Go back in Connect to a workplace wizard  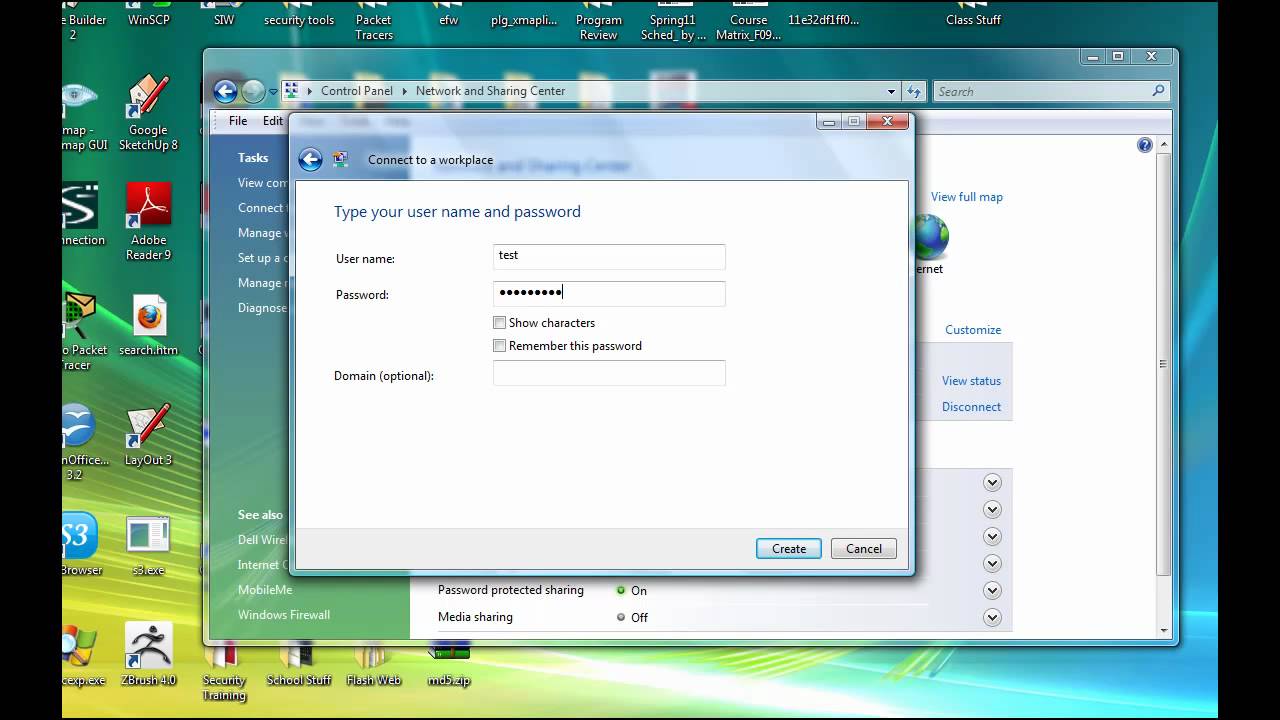pos(310,159)
